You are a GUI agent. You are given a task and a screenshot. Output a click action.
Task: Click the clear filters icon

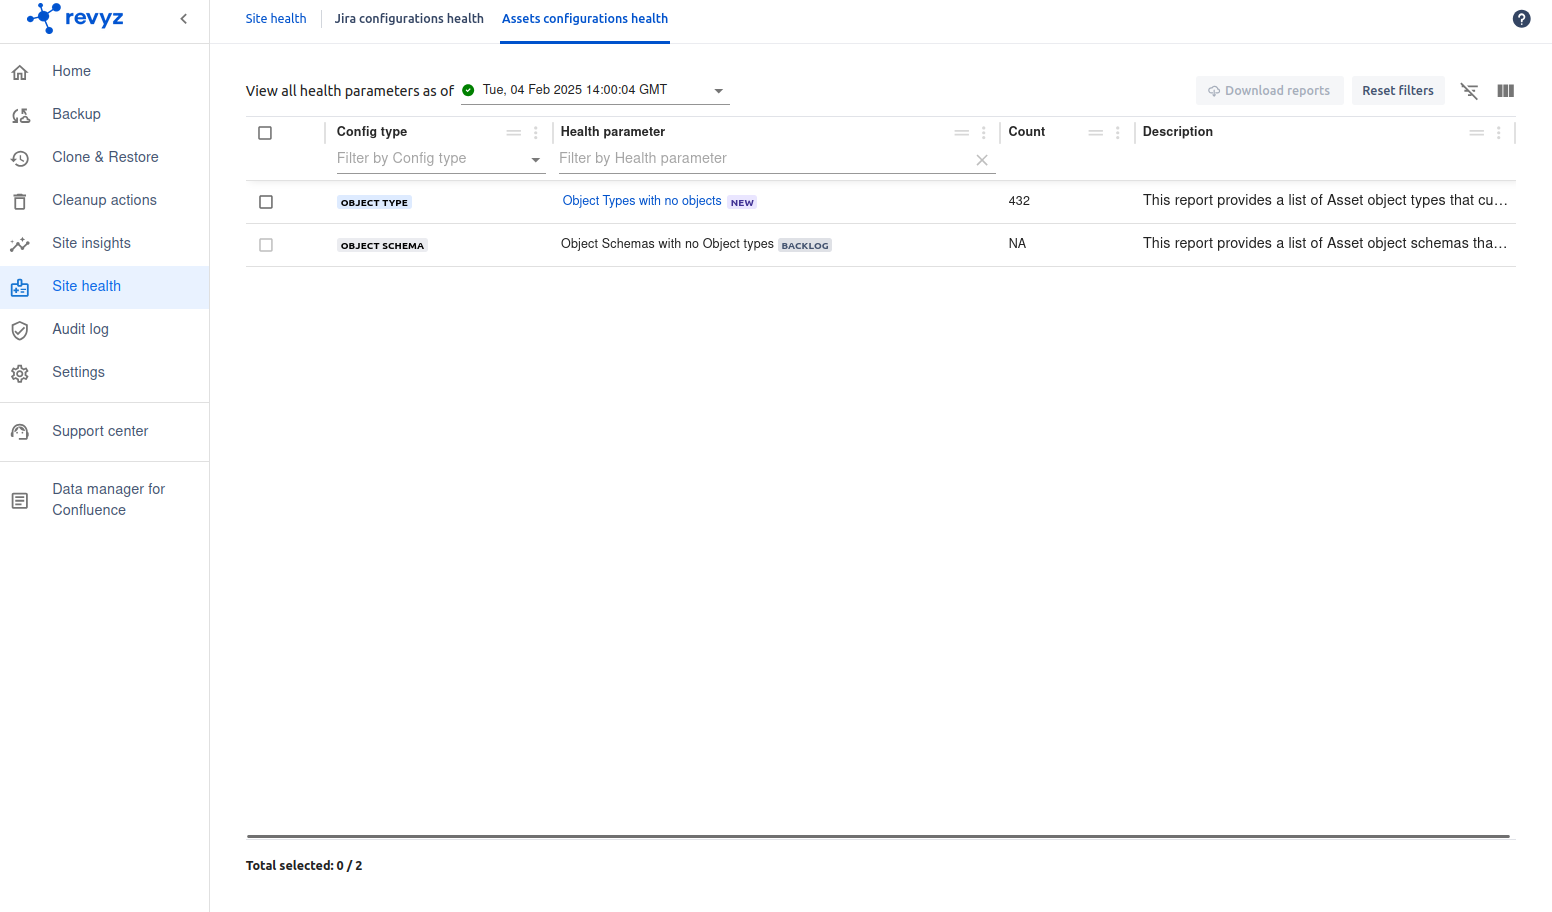[1469, 91]
